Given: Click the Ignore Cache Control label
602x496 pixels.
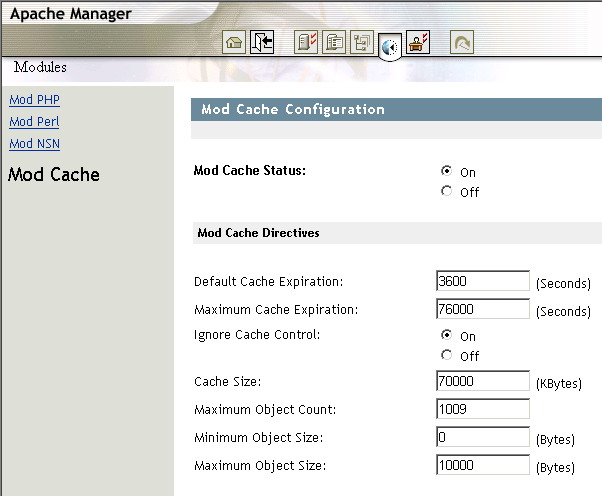Looking at the screenshot, I should [x=257, y=335].
